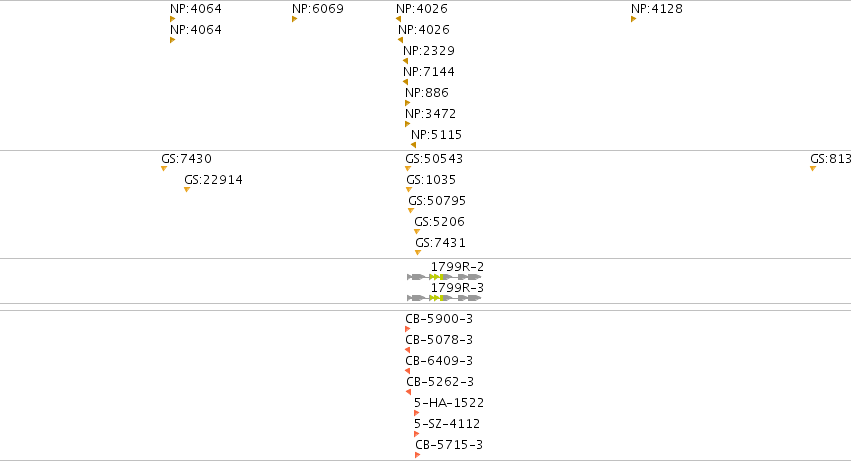
Task: Open the 5-SZ-4112 feature label
Action: pos(447,424)
